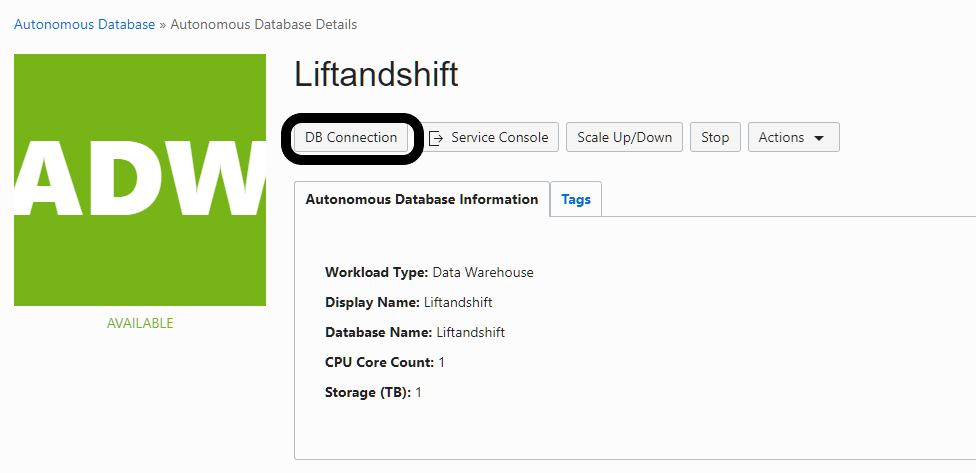Click the green ADW logo tile

pyautogui.click(x=140, y=180)
